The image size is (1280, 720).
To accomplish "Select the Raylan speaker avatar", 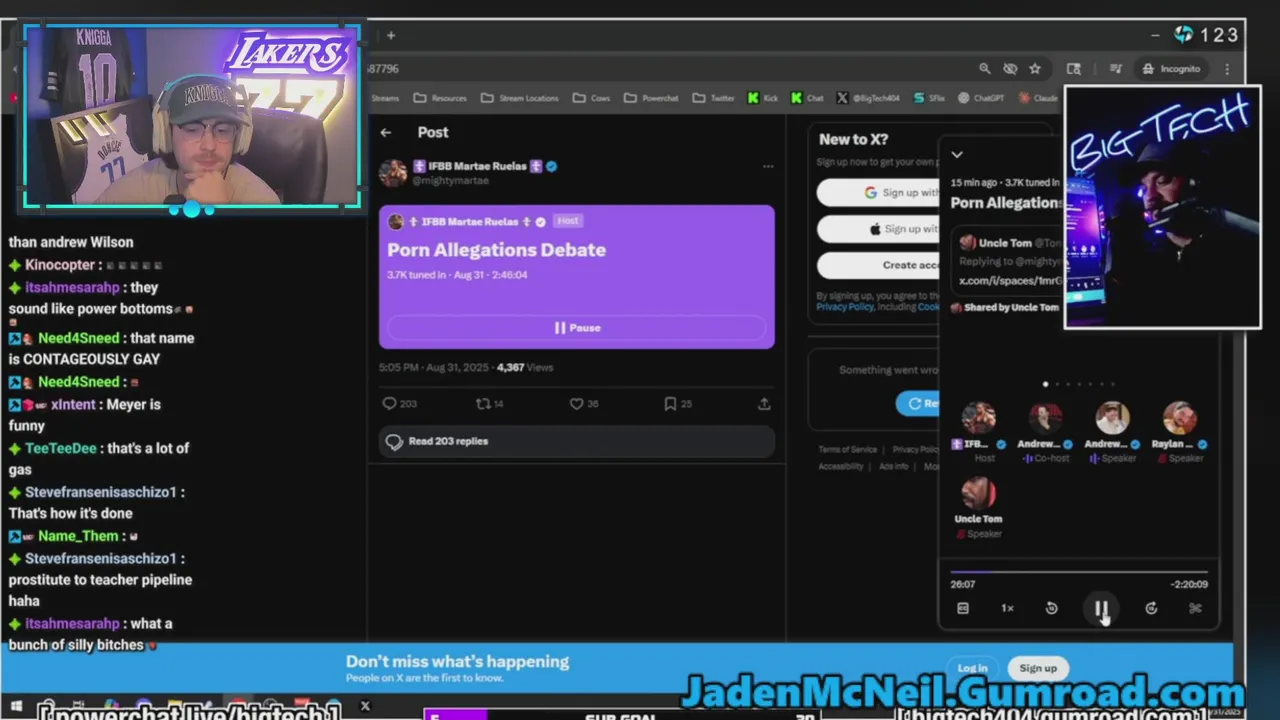I will 1179,418.
